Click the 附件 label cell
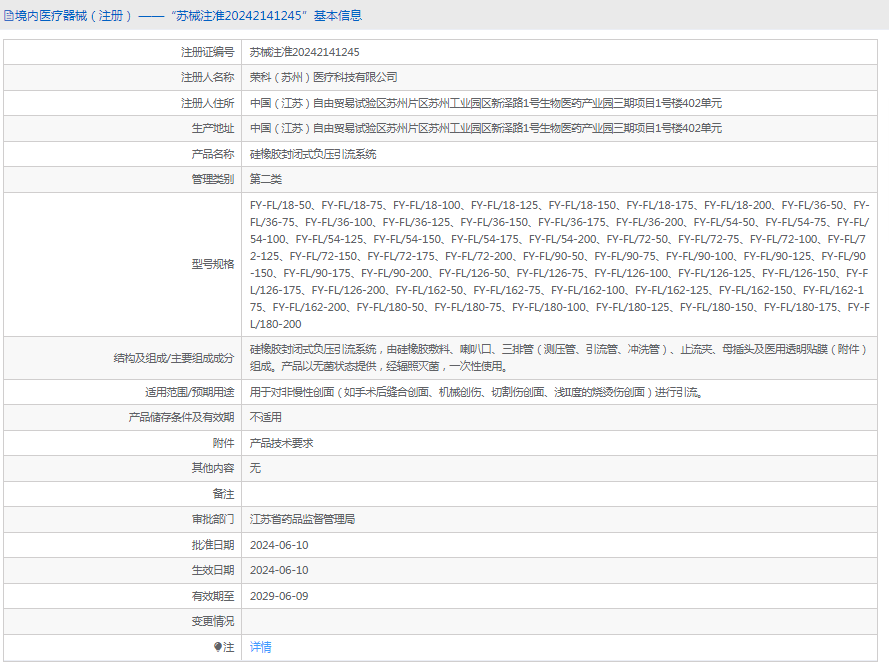Screen dimensions: 889x671 123,443
